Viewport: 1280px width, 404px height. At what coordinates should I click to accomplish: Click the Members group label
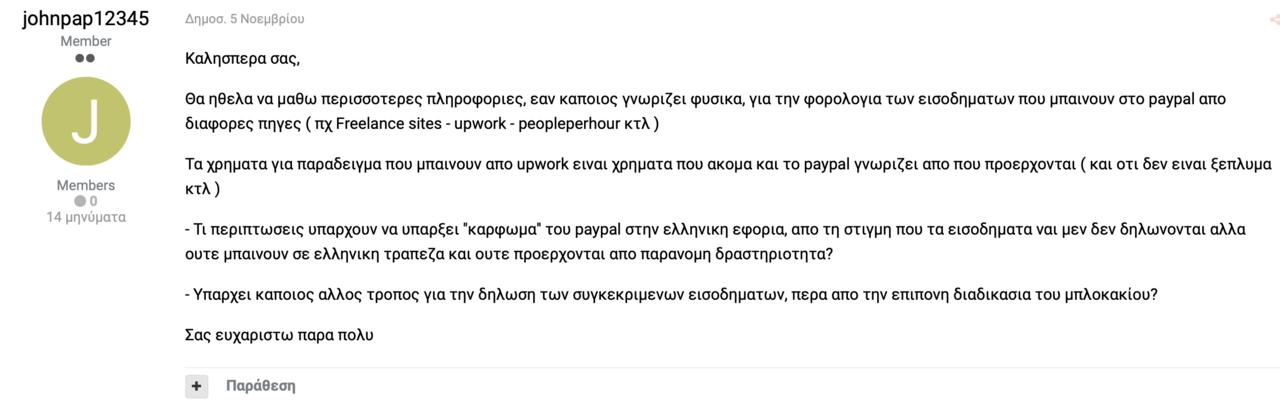point(86,185)
